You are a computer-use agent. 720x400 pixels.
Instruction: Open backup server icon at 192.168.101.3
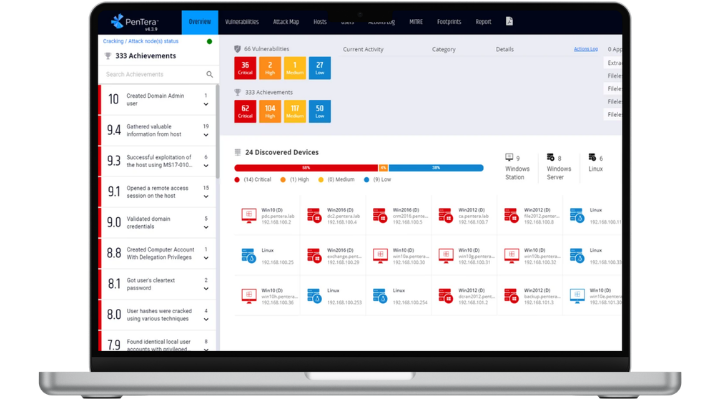pyautogui.click(x=511, y=296)
